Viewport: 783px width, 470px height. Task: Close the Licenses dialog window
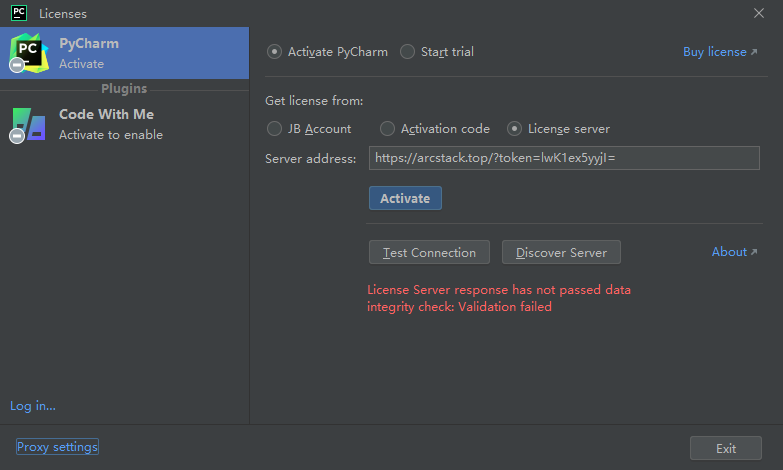click(x=759, y=13)
